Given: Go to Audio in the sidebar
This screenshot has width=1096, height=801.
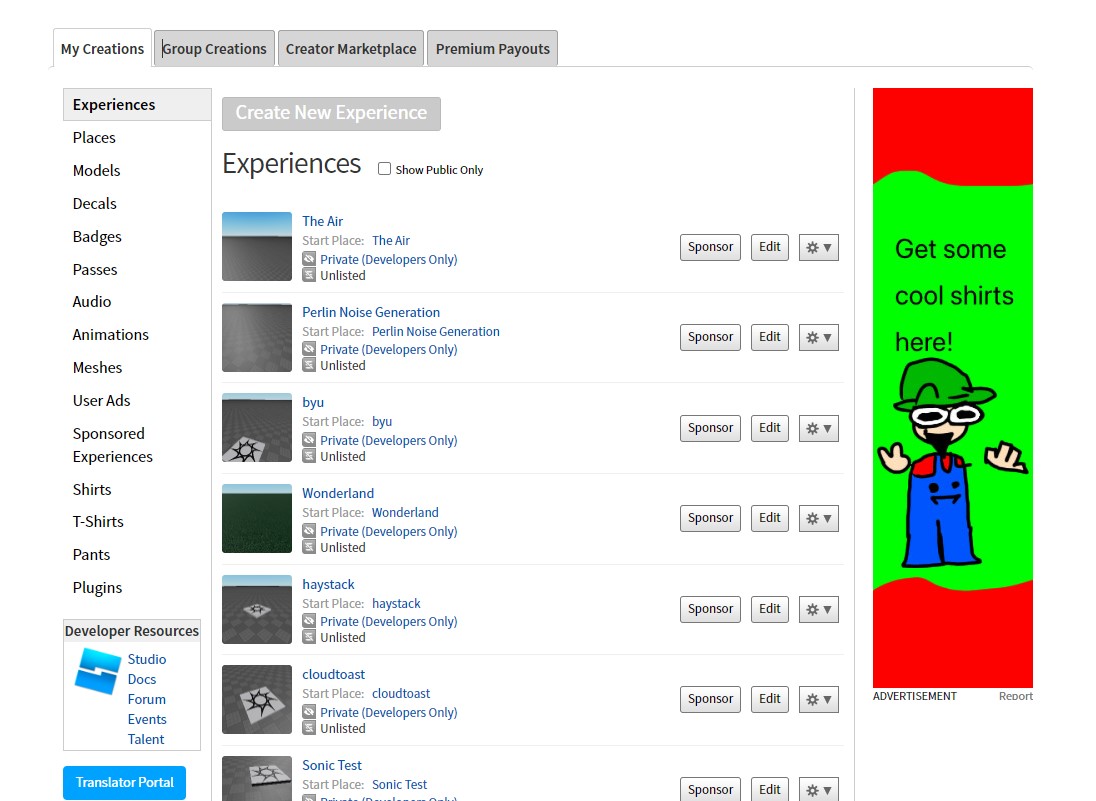Looking at the screenshot, I should (x=92, y=301).
